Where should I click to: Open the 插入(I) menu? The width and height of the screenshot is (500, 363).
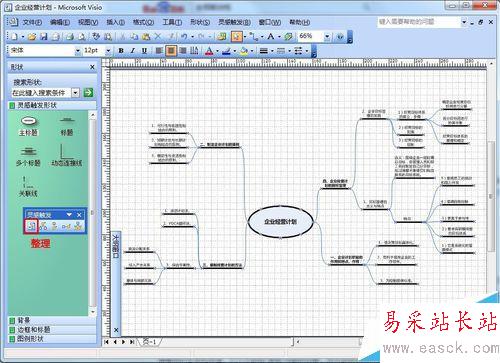pos(115,22)
